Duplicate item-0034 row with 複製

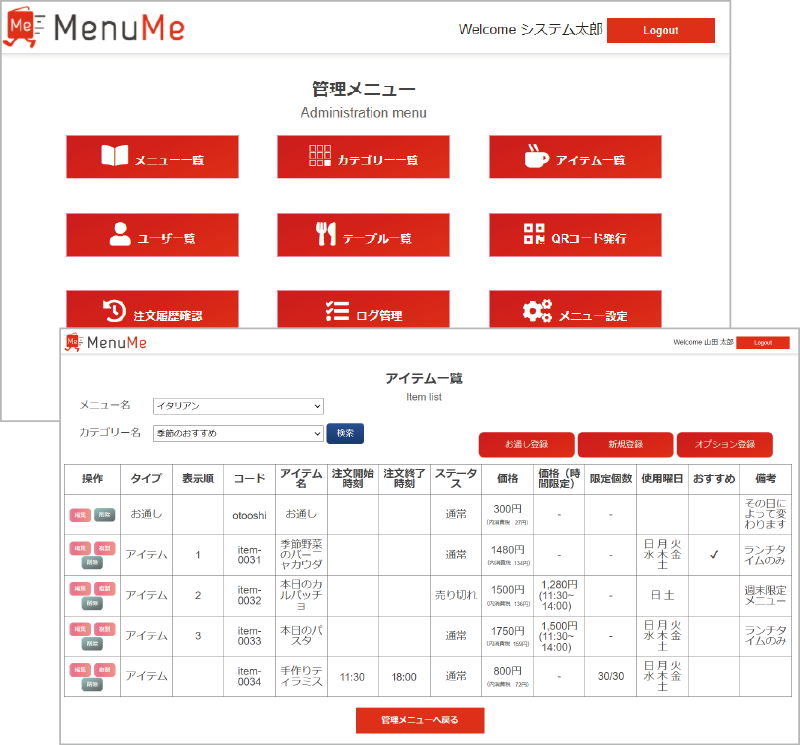[x=105, y=669]
